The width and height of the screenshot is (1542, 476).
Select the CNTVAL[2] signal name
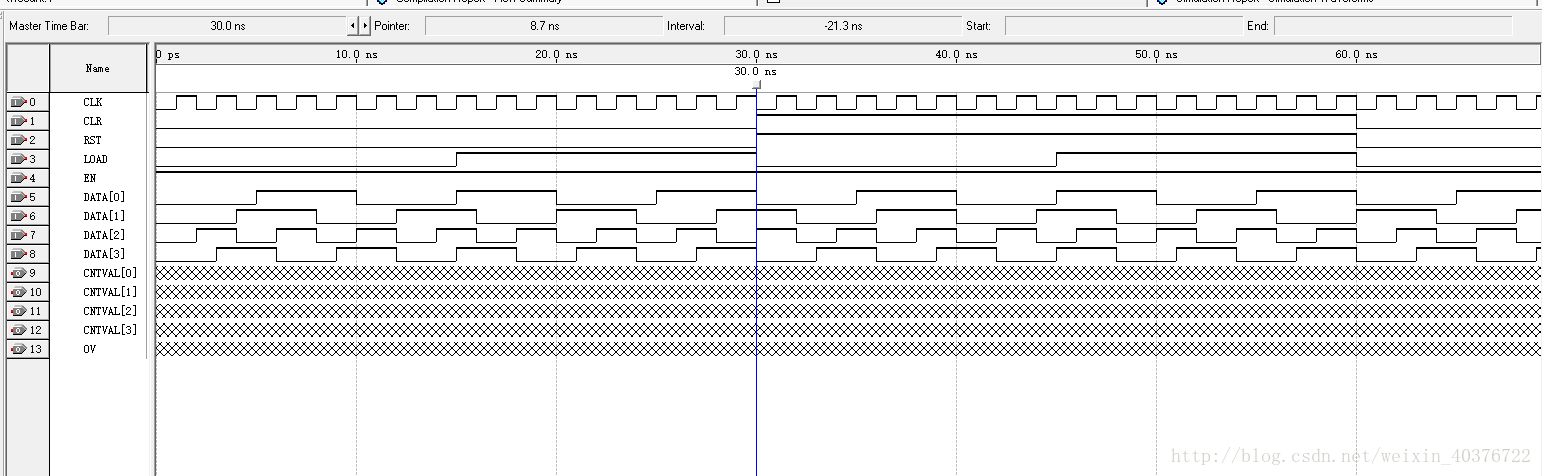click(111, 311)
